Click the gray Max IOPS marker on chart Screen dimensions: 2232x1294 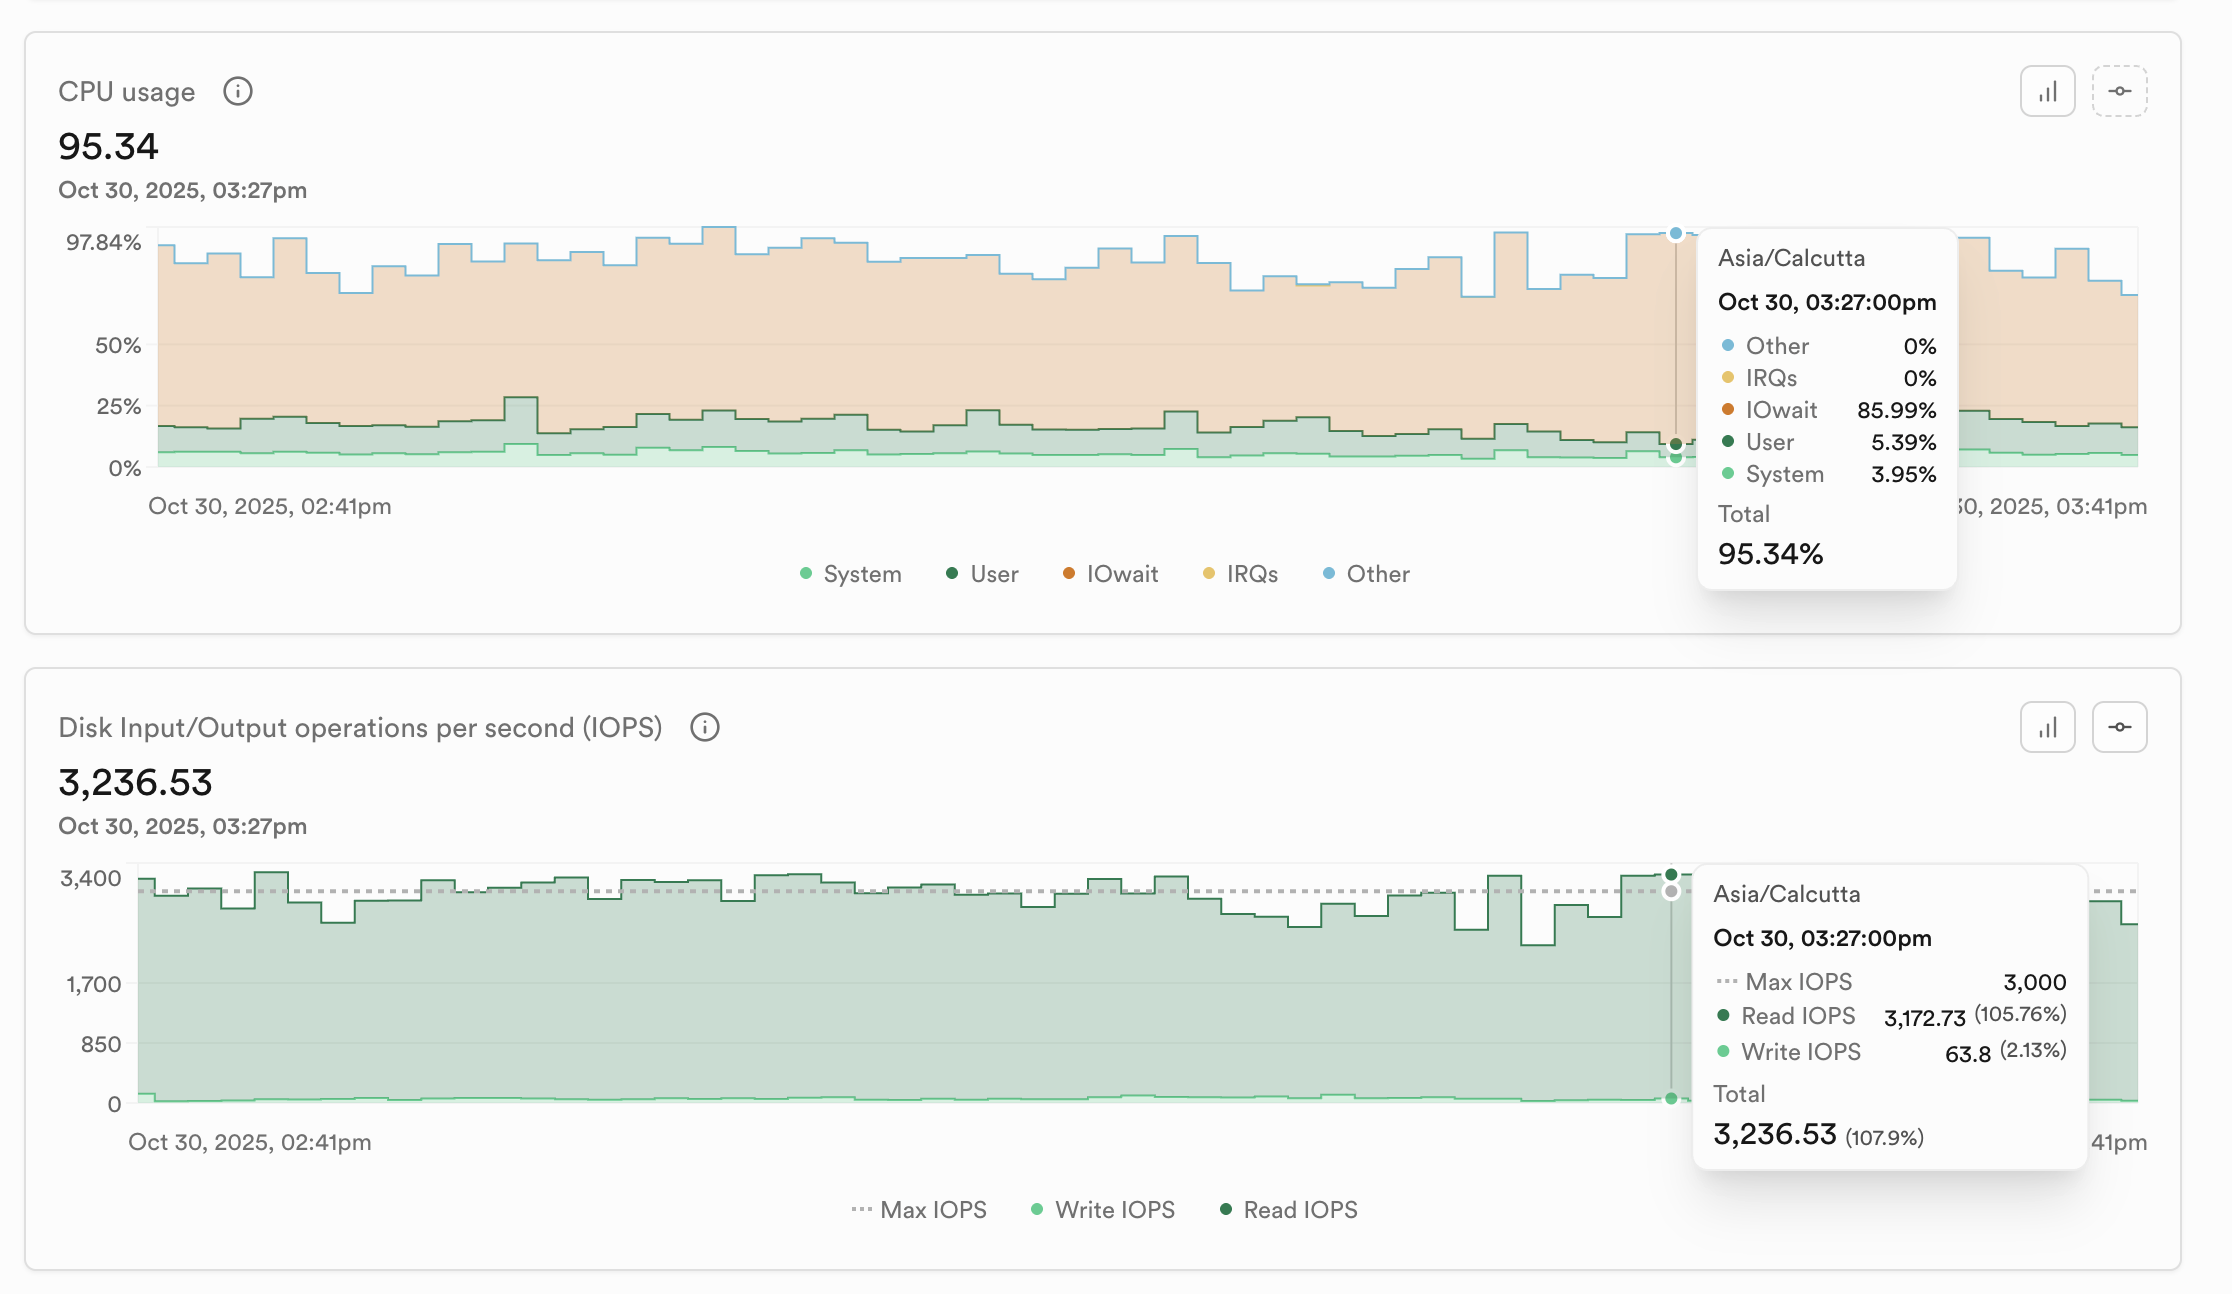click(x=1671, y=891)
